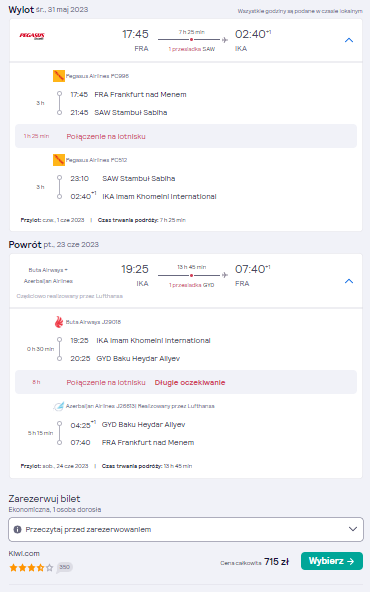The image size is (370, 592).
Task: Click the Kiwi.com provider name
Action: pyautogui.click(x=24, y=553)
